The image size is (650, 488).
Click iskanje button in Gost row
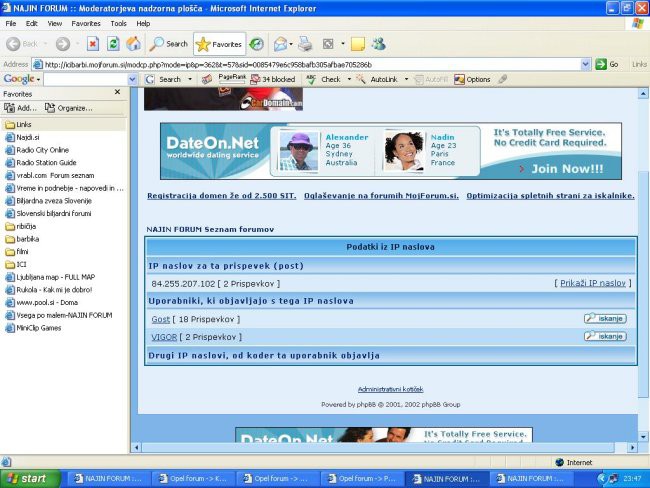click(x=605, y=318)
